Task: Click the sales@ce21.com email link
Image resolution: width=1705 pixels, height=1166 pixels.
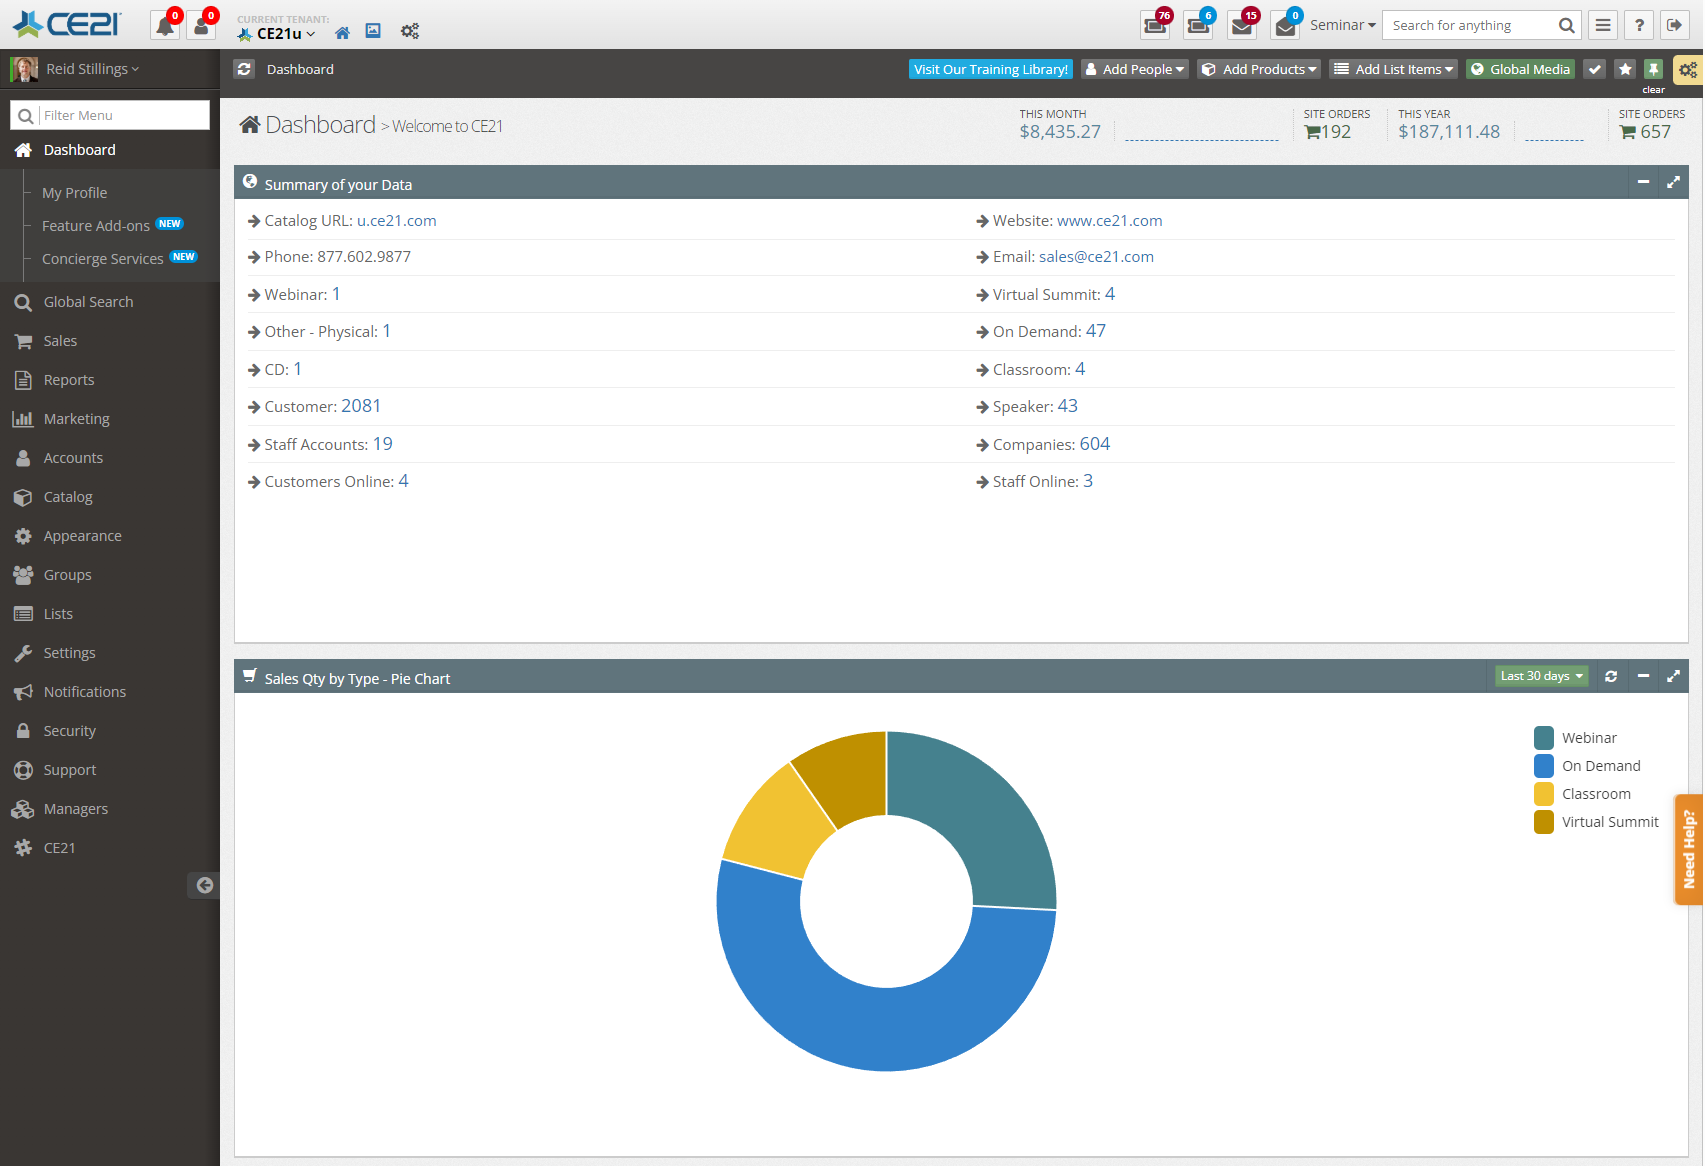Action: [1096, 257]
